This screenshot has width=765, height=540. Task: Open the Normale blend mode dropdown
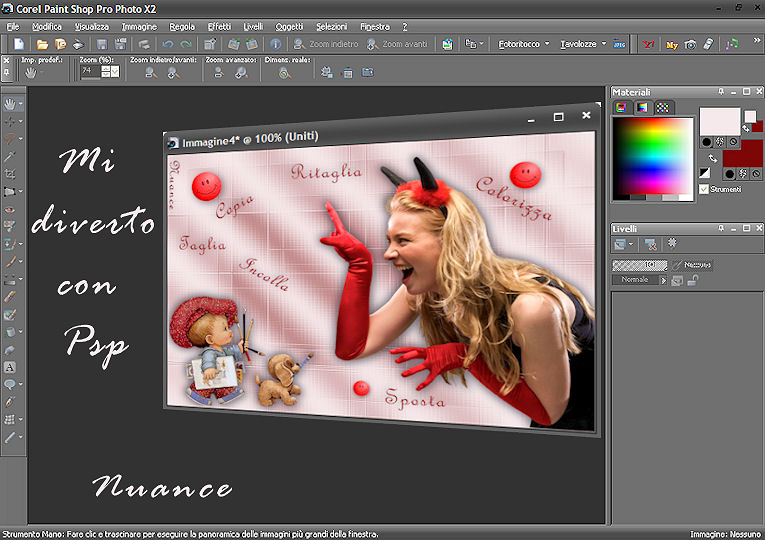636,280
